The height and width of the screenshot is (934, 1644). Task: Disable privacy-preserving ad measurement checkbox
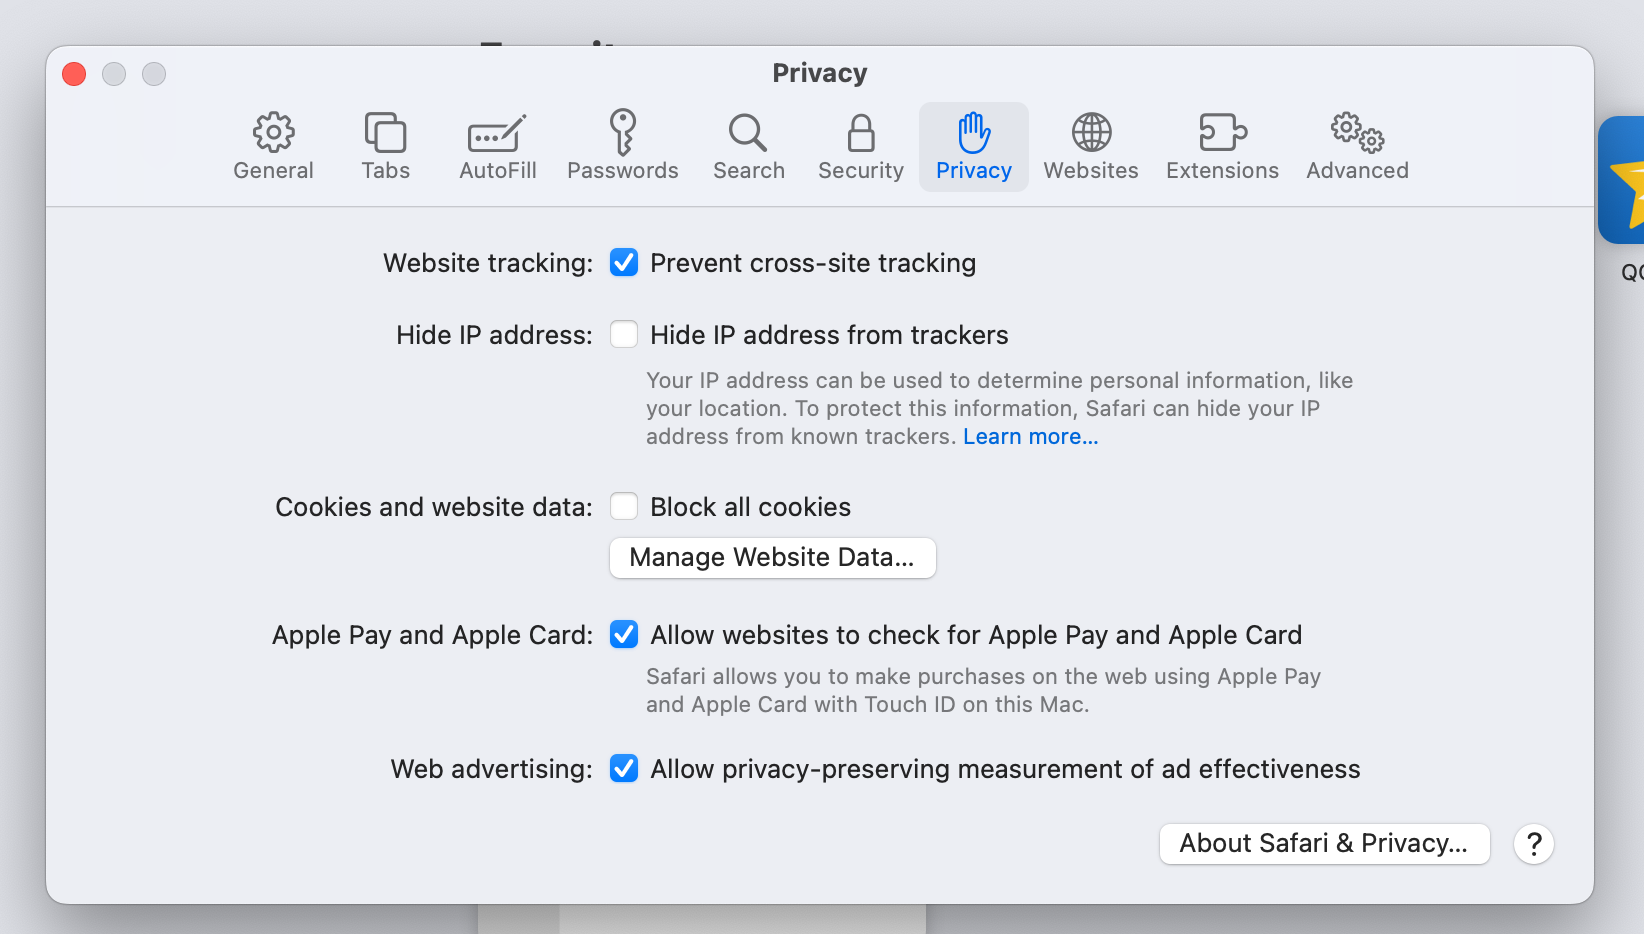pyautogui.click(x=624, y=769)
